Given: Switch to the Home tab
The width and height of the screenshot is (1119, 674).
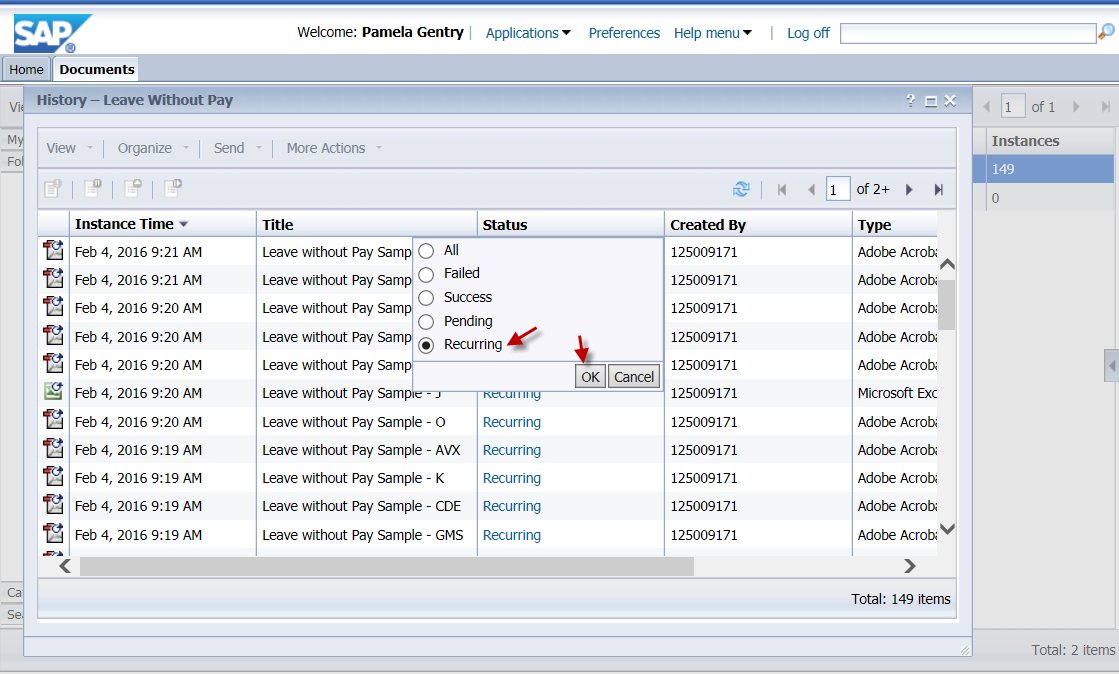Looking at the screenshot, I should coord(26,69).
